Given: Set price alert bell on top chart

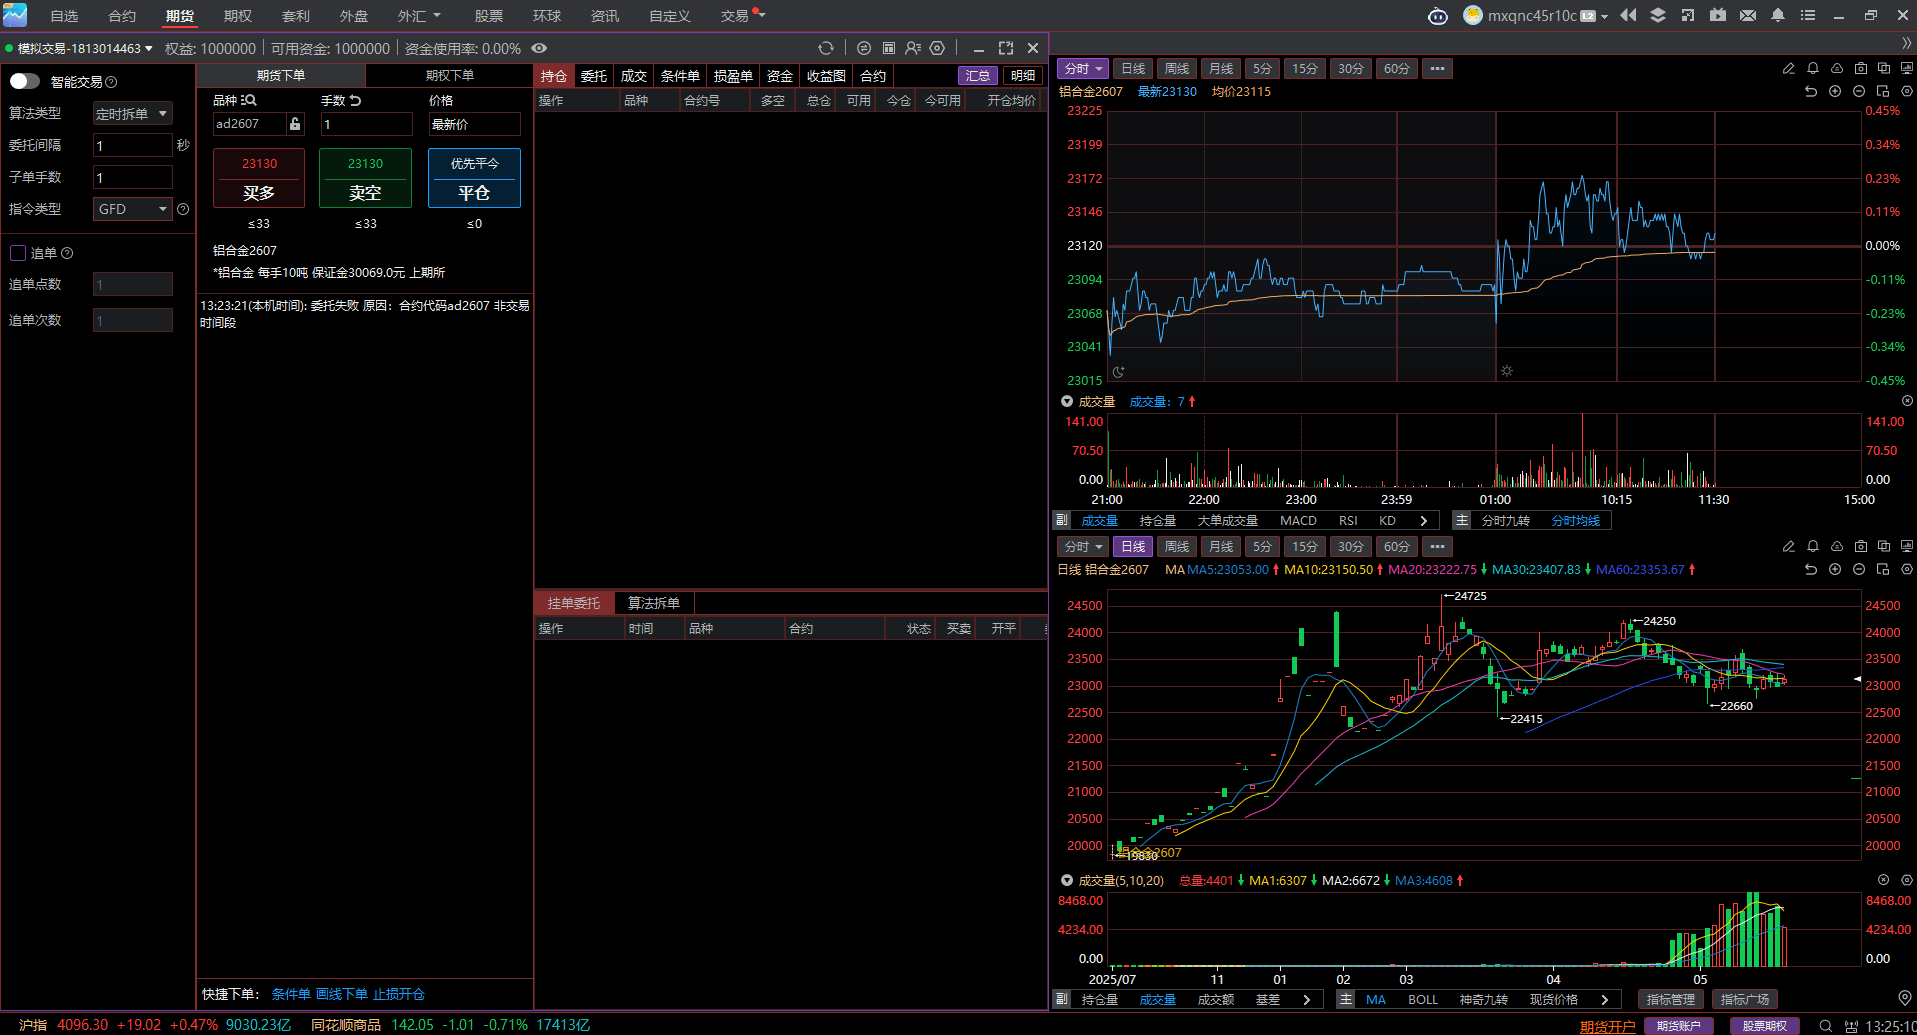Looking at the screenshot, I should point(1813,68).
